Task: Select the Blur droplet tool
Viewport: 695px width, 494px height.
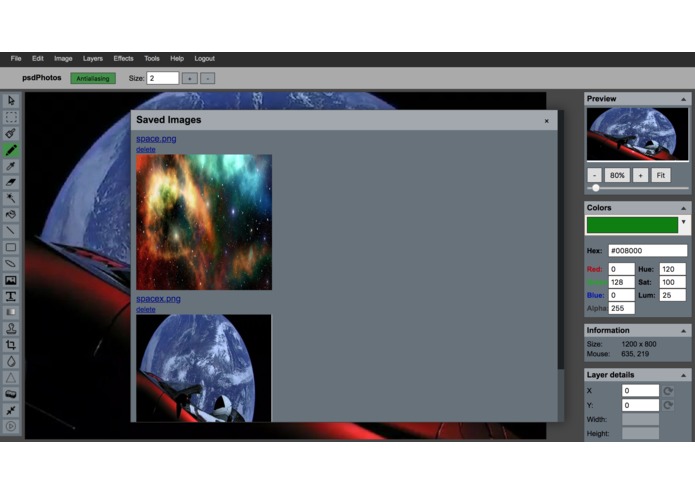Action: [x=11, y=361]
